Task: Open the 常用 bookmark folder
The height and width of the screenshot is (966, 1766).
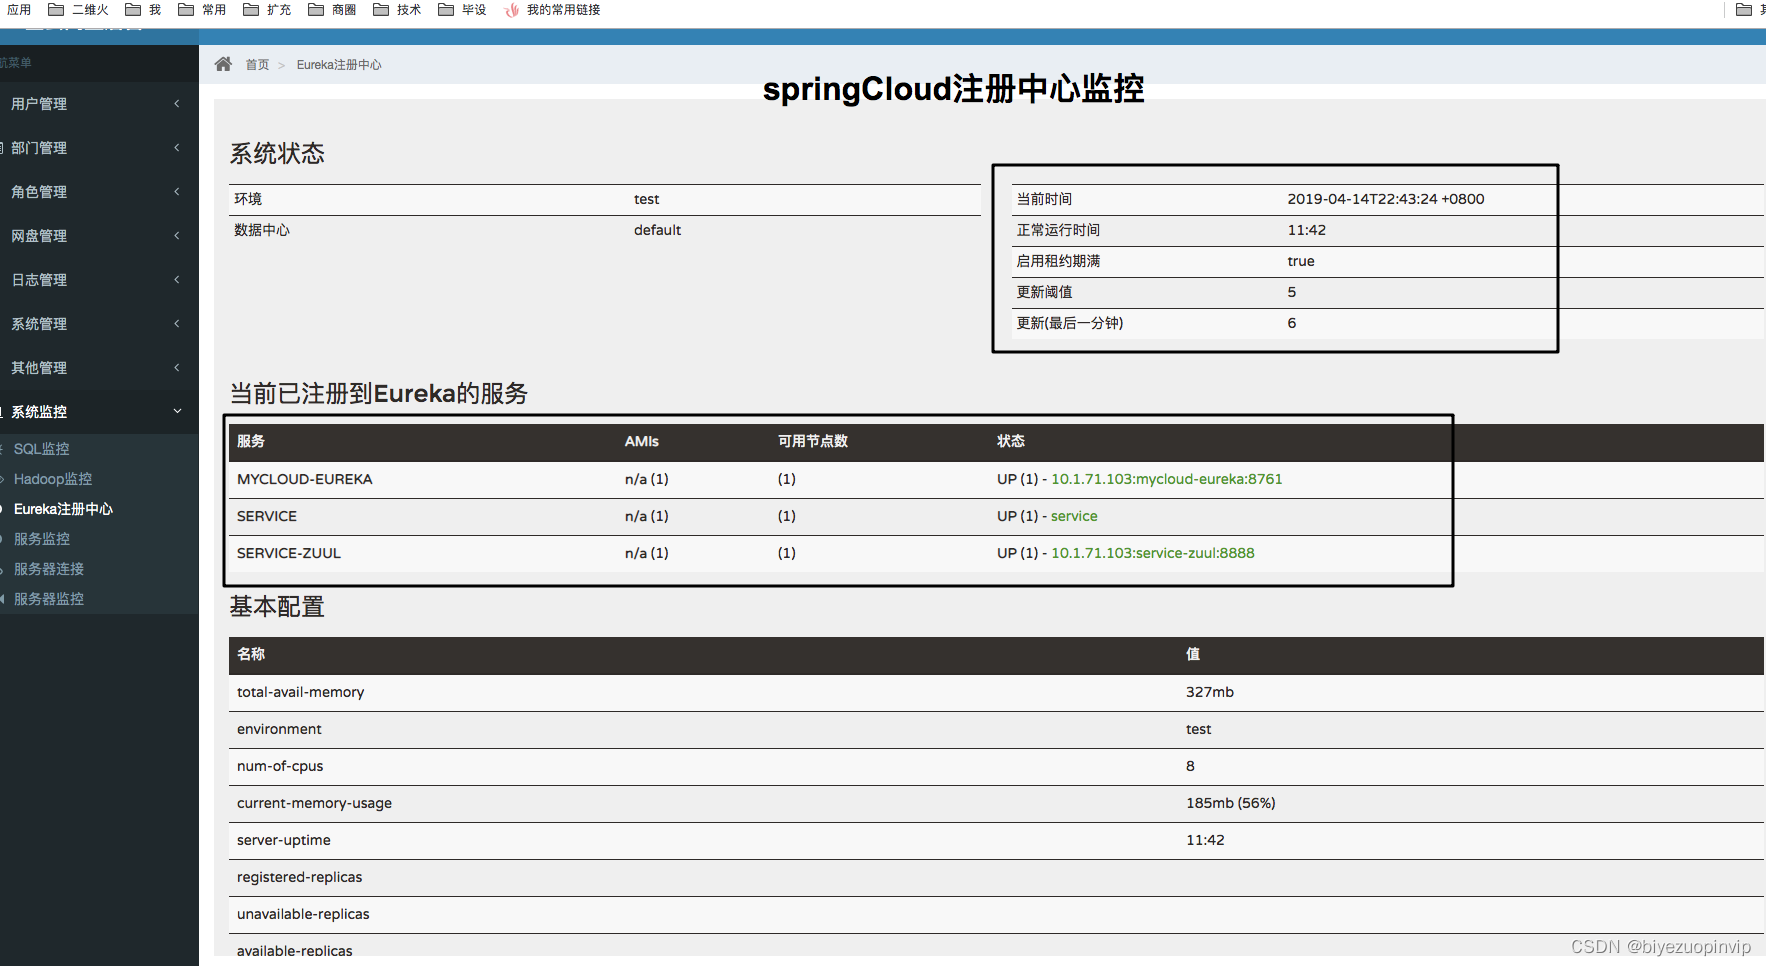Action: 202,10
